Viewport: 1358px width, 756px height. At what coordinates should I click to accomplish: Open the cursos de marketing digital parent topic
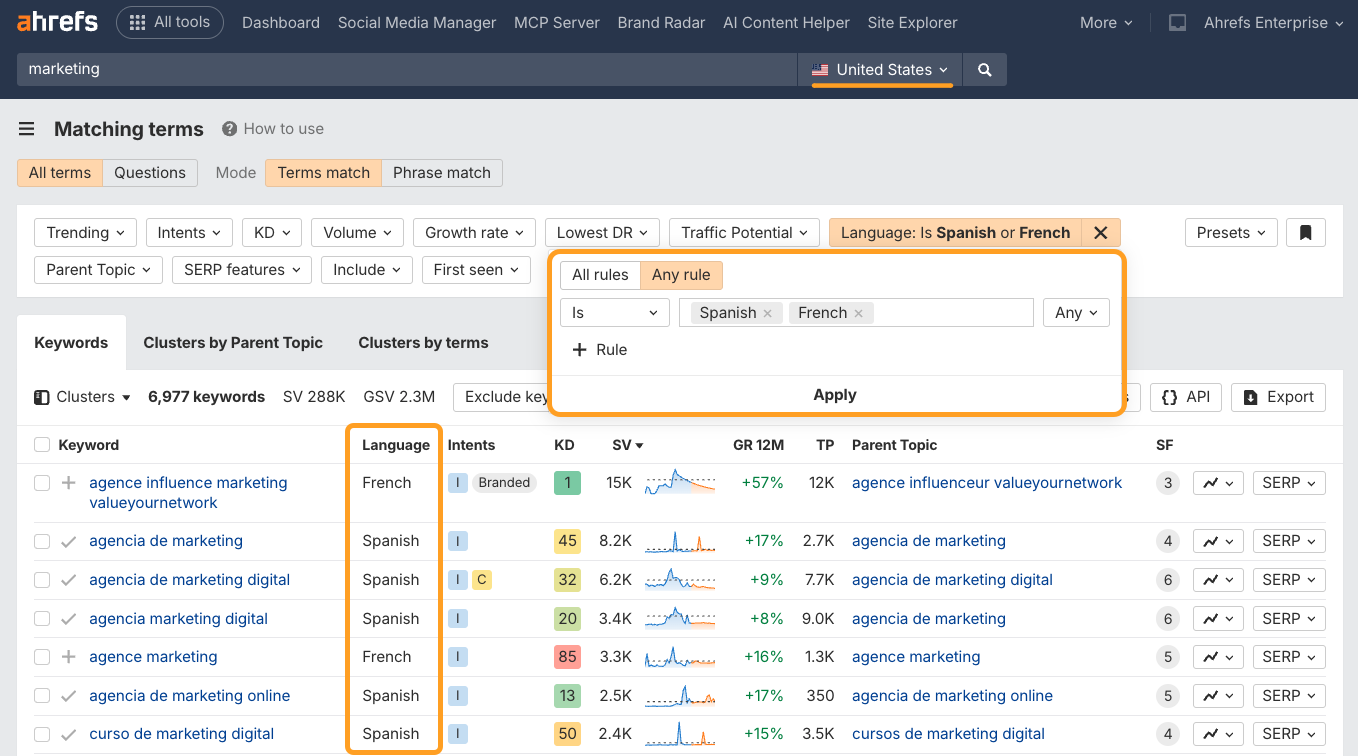point(948,733)
